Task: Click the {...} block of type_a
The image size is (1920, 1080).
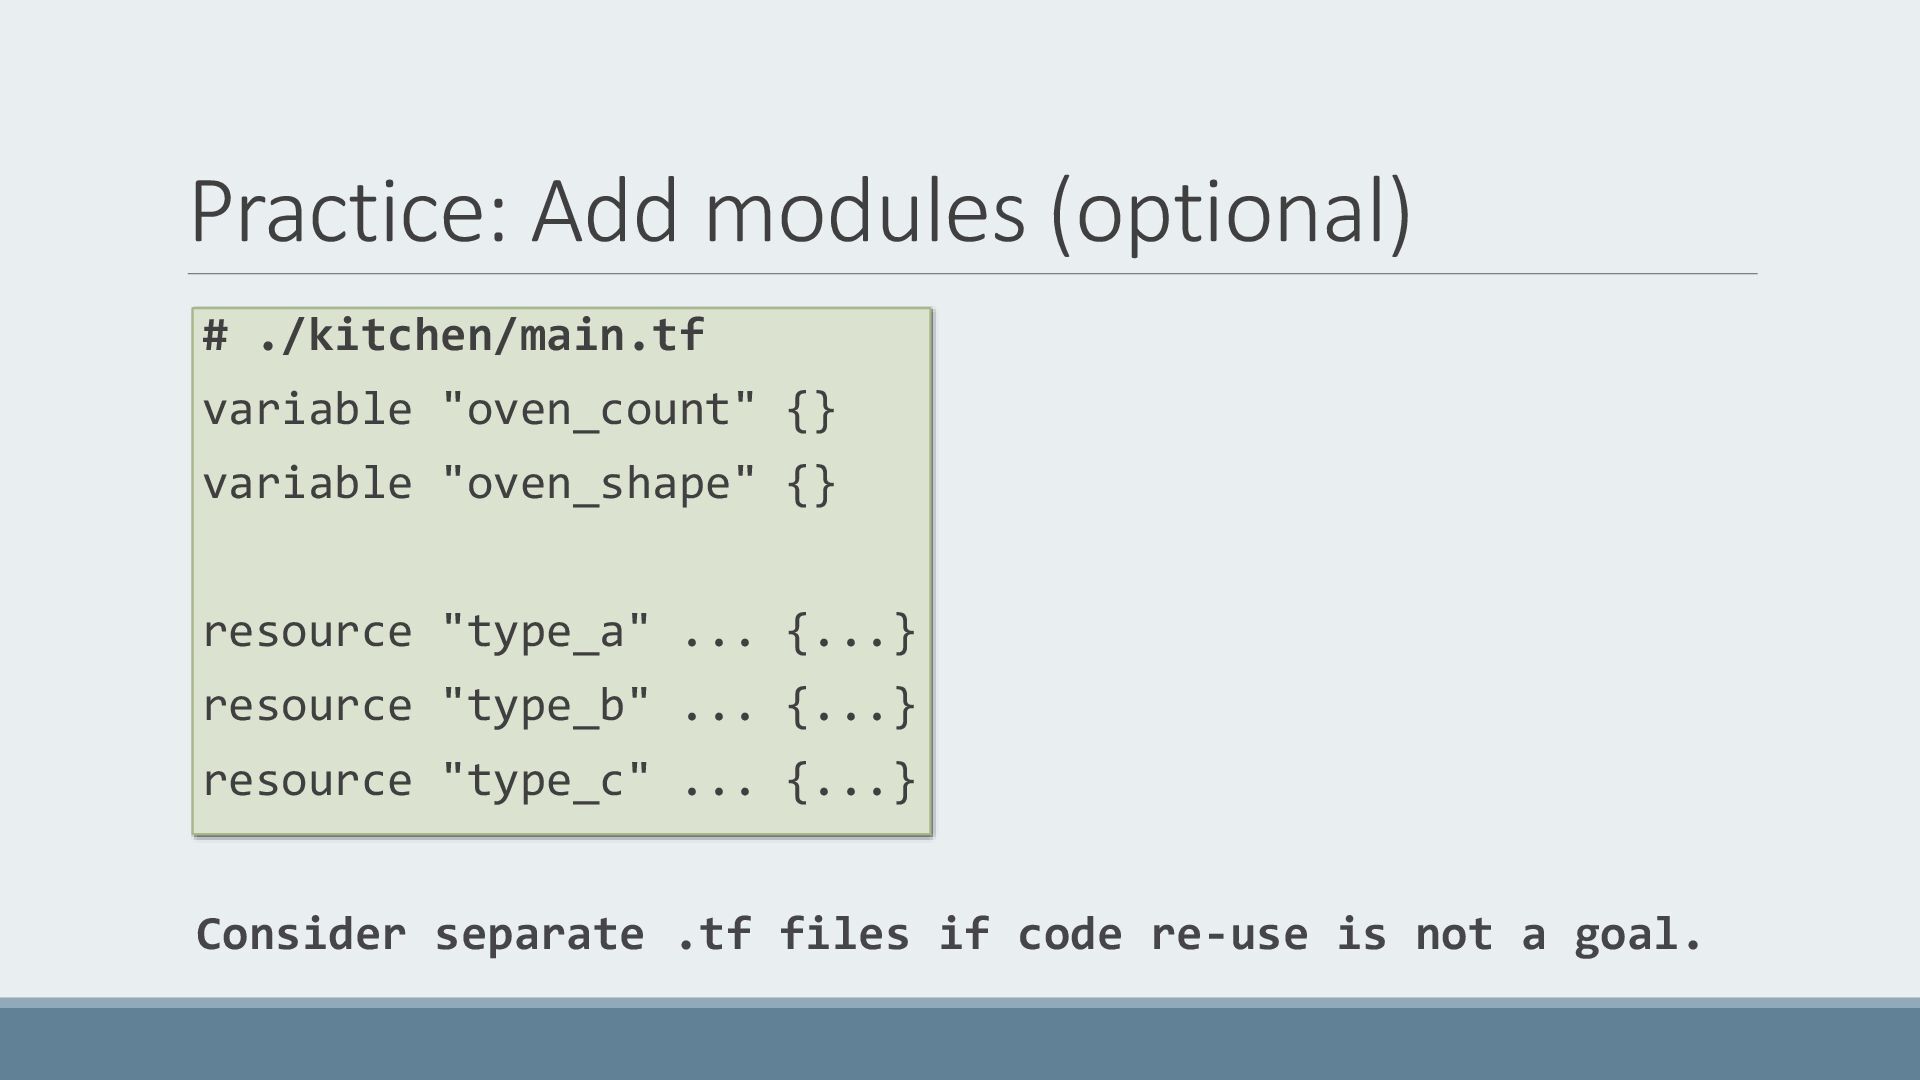Action: [x=851, y=632]
